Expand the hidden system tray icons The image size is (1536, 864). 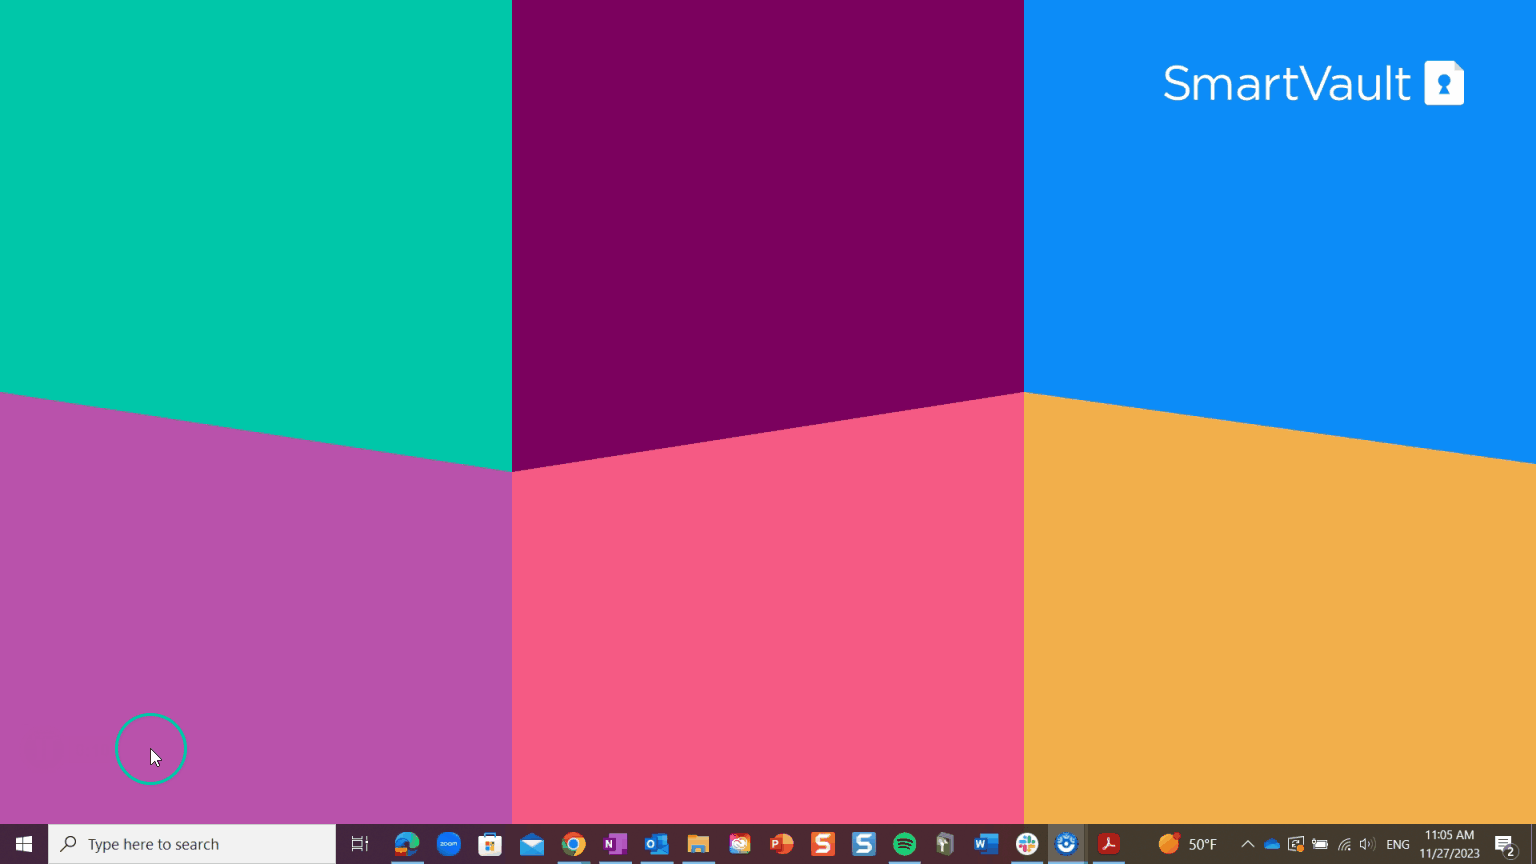tap(1248, 844)
